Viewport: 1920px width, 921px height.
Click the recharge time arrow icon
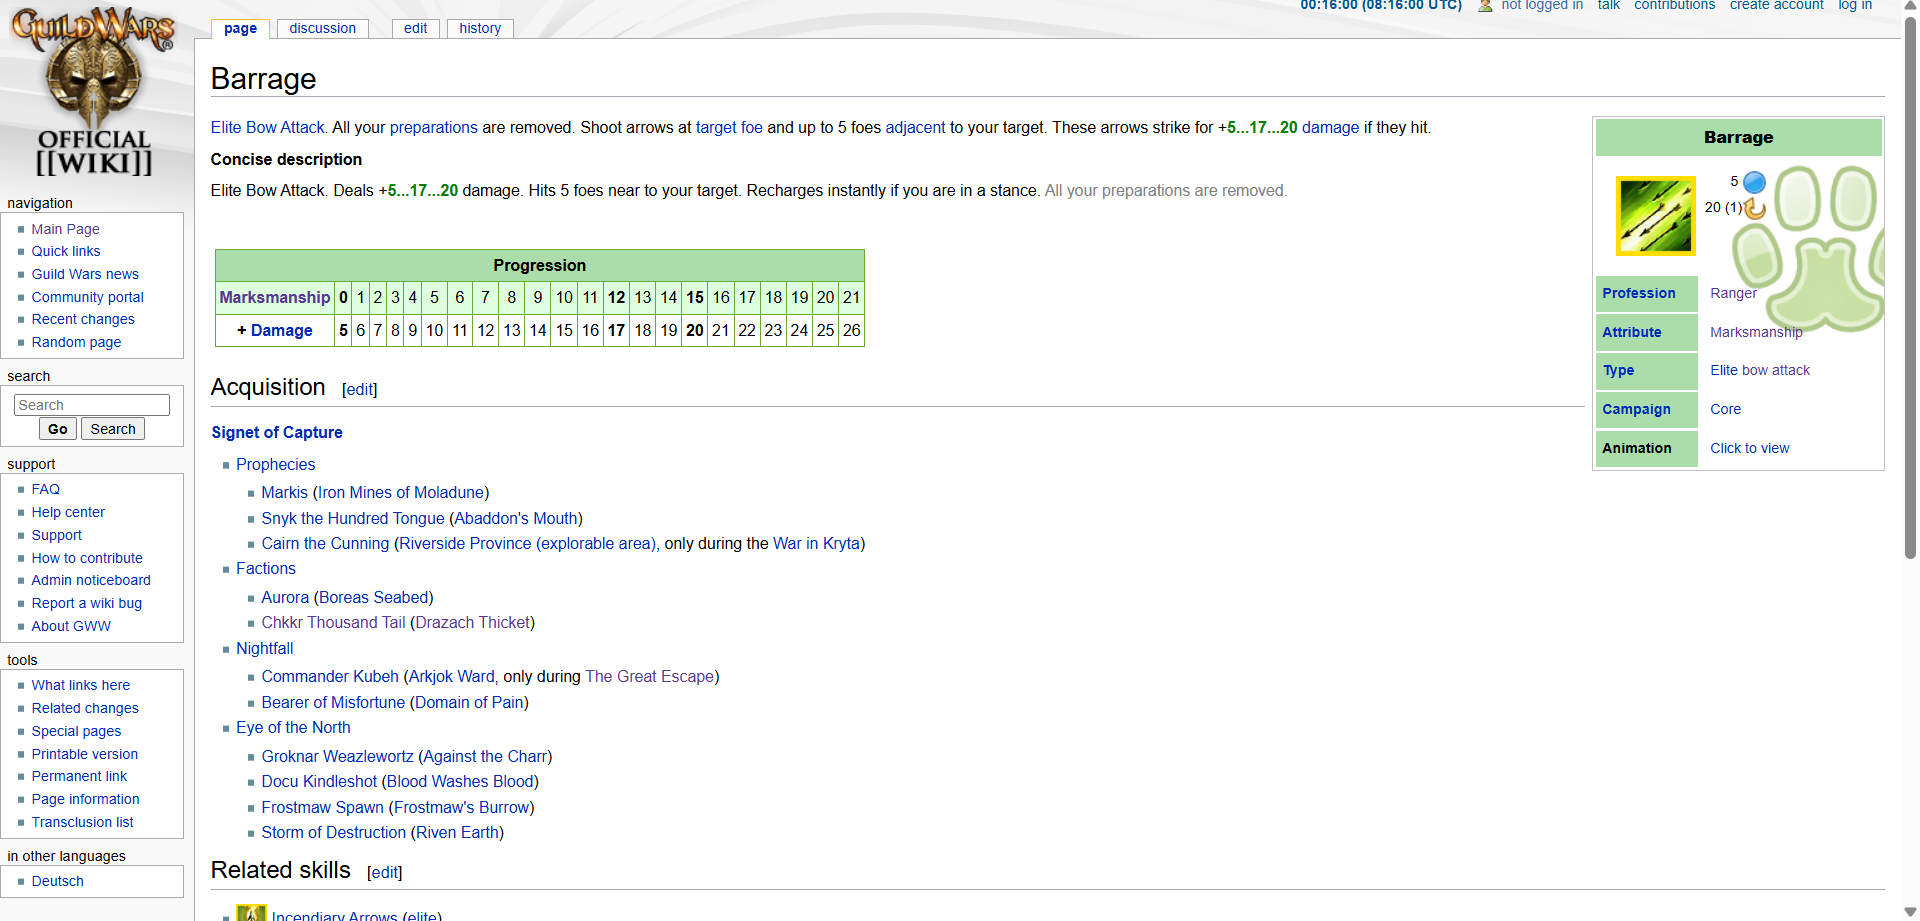tap(1755, 208)
